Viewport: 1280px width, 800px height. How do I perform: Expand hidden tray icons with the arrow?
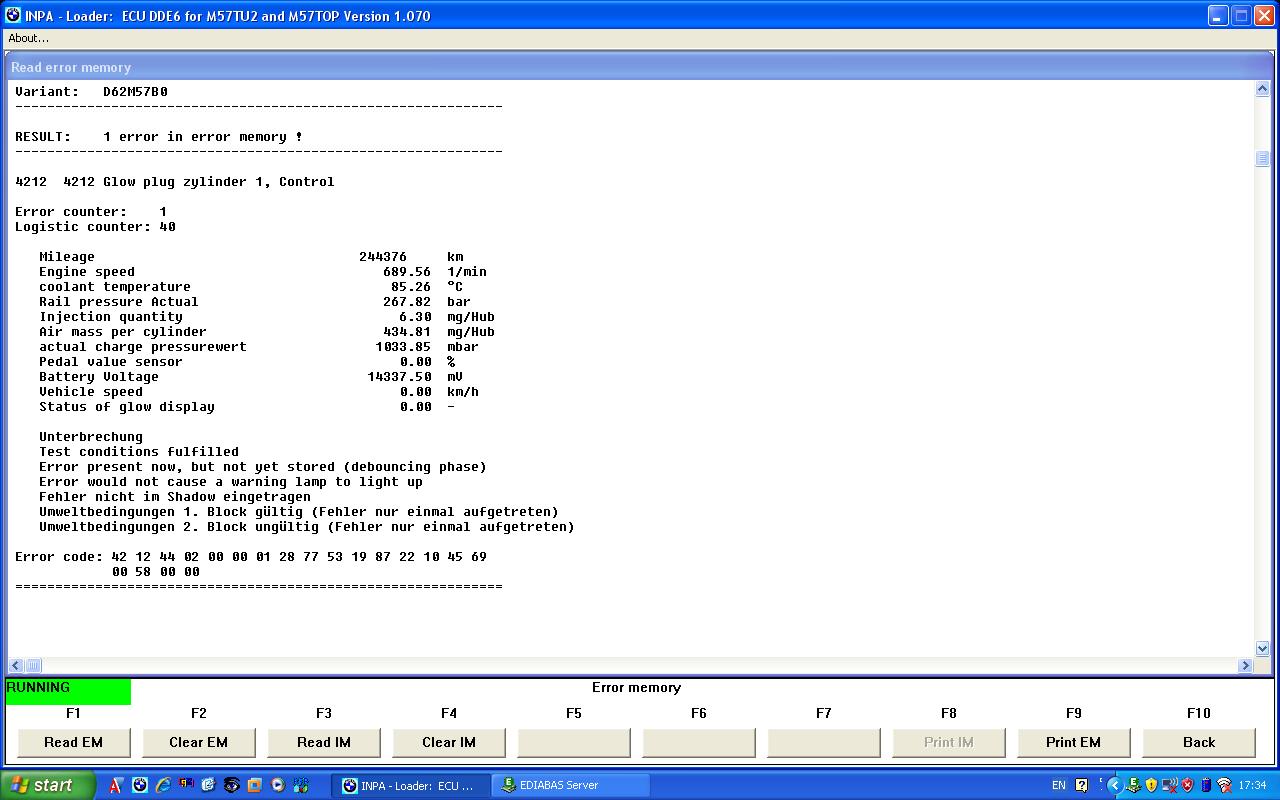click(1114, 785)
